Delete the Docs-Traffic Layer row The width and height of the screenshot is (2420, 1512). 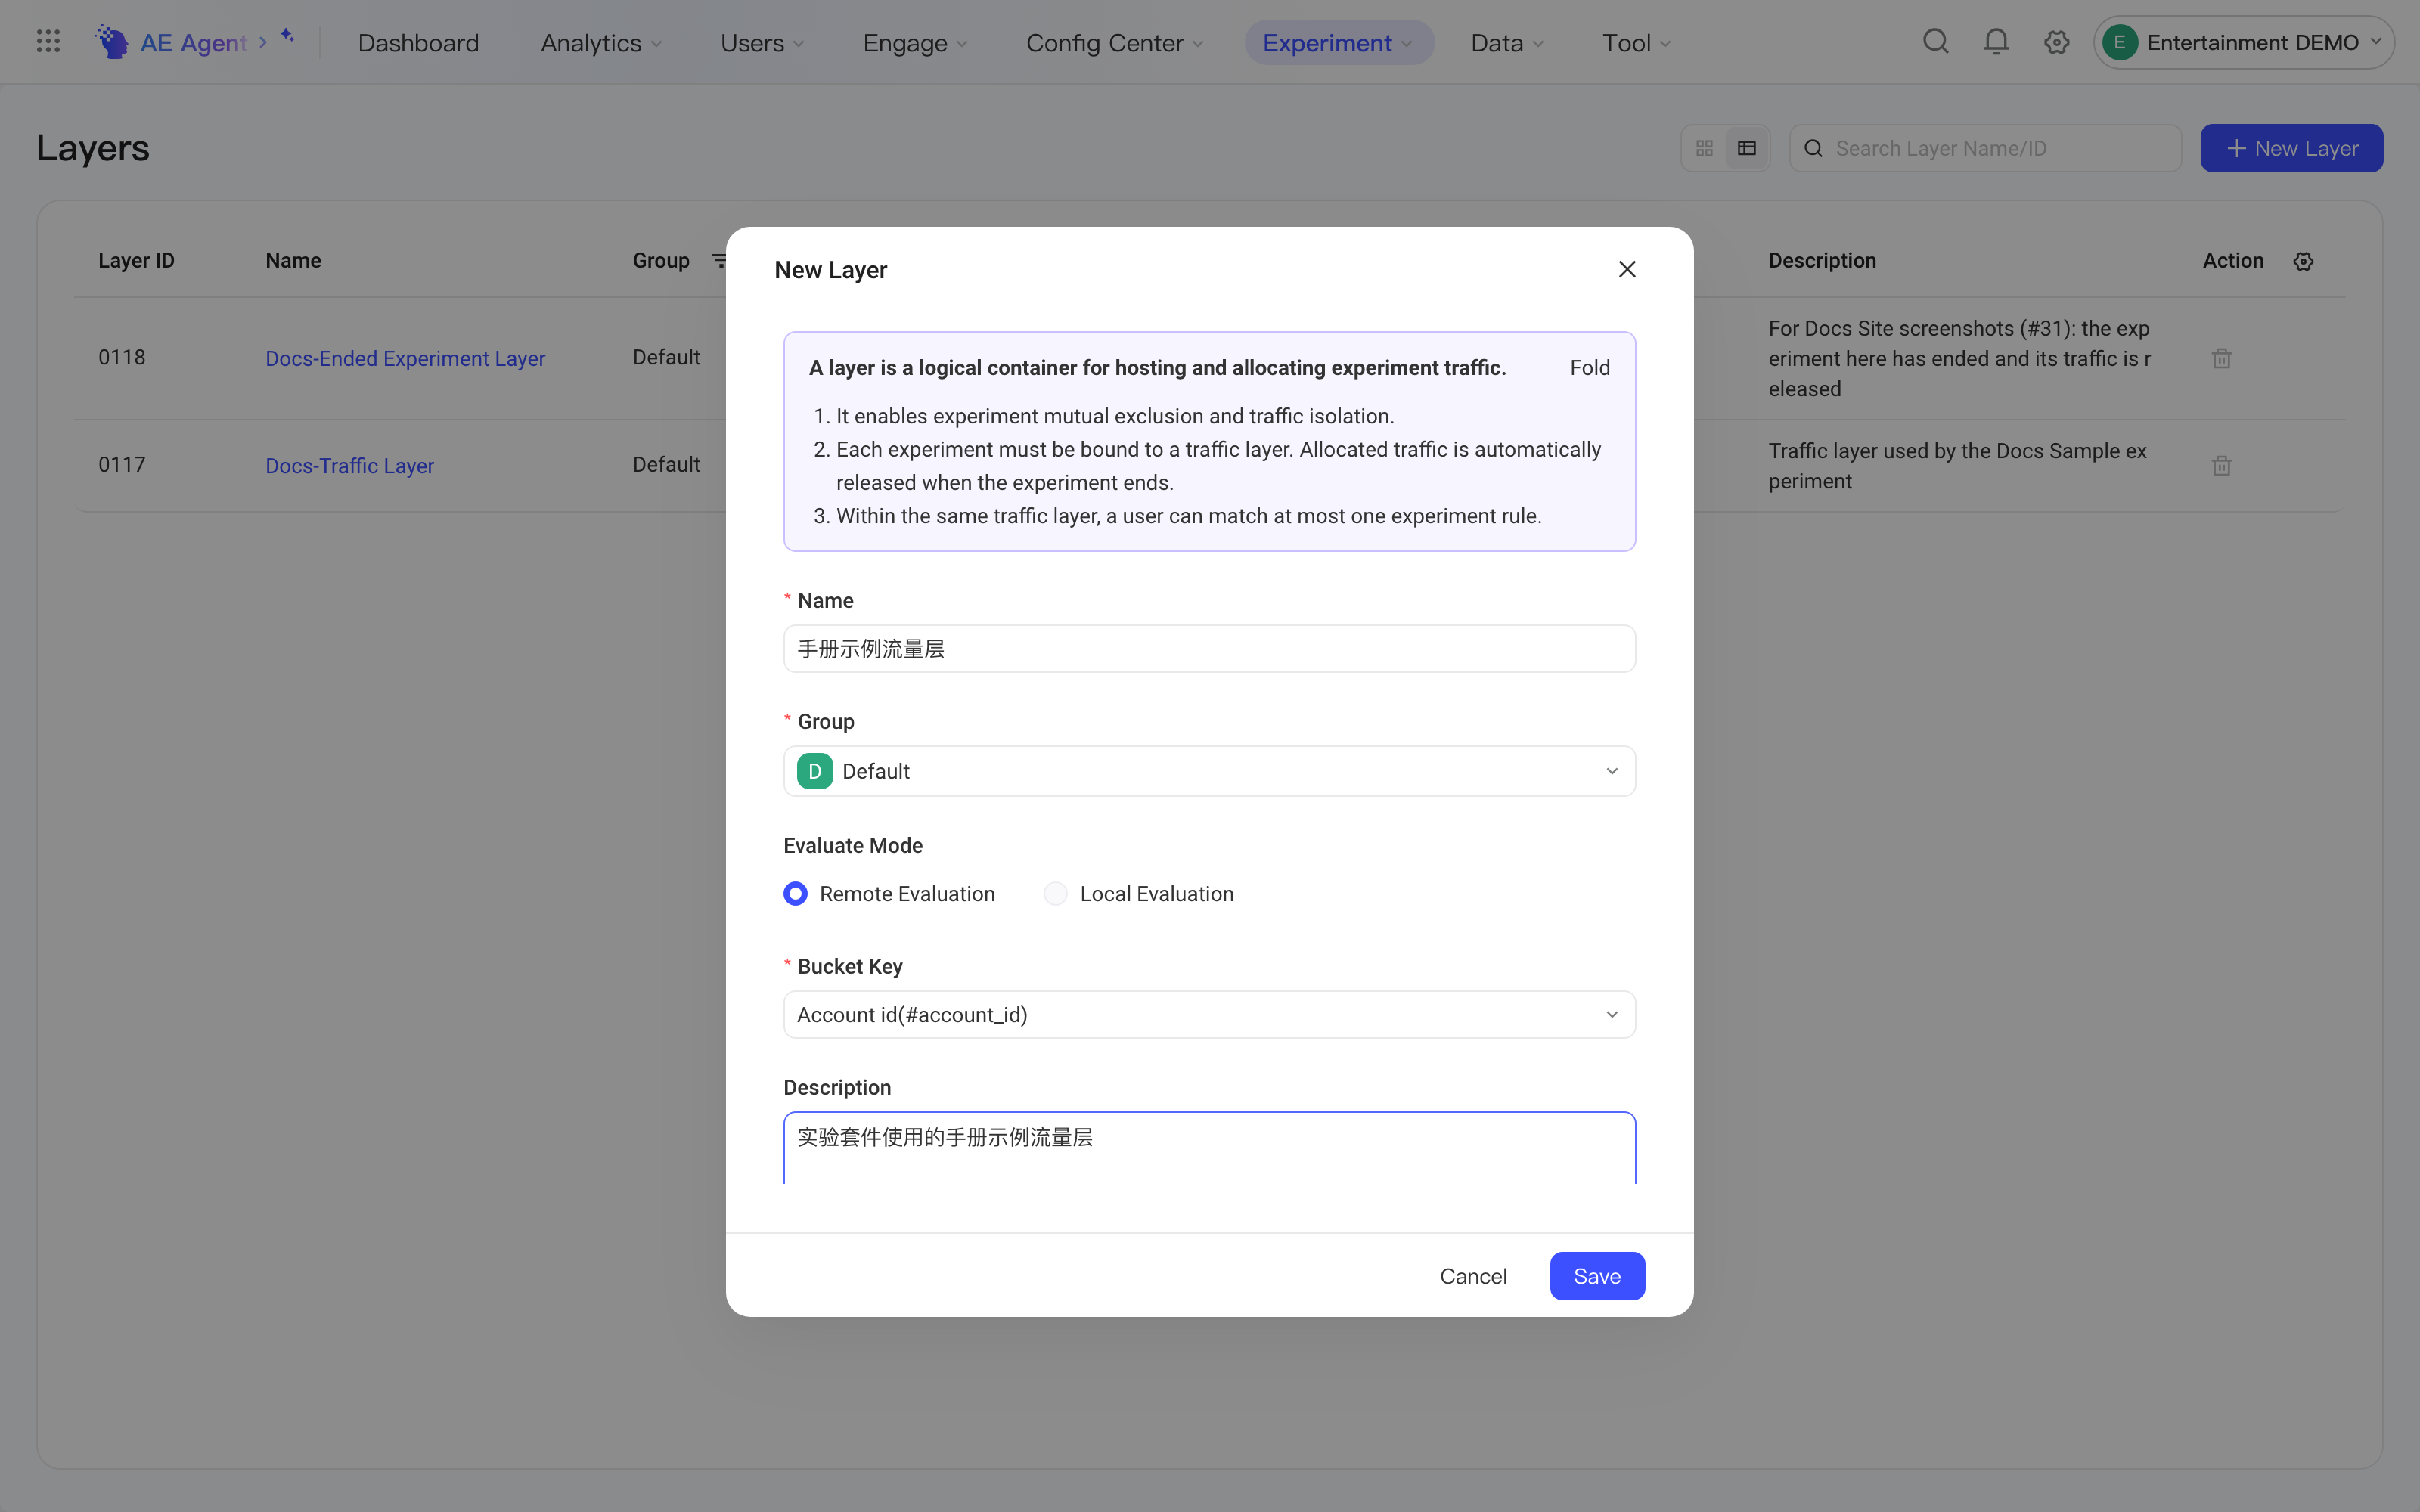pyautogui.click(x=2221, y=465)
